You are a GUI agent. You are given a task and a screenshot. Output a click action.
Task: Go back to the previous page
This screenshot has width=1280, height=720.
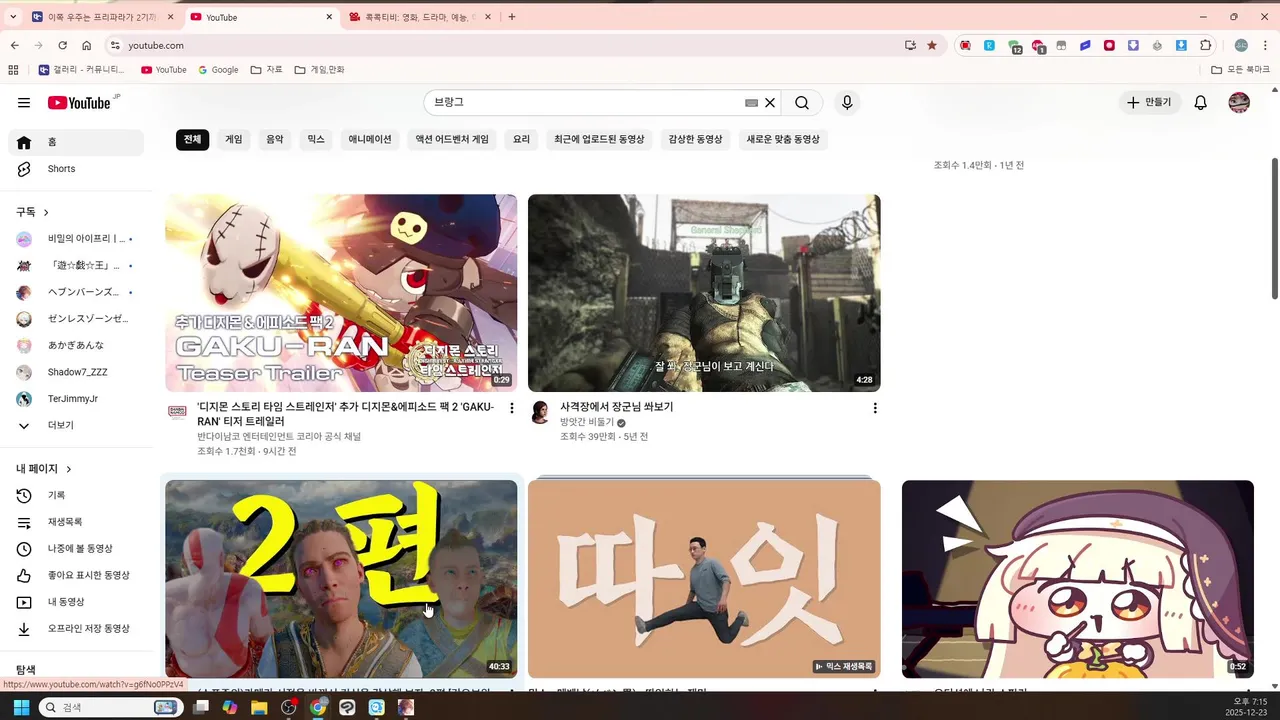15,45
